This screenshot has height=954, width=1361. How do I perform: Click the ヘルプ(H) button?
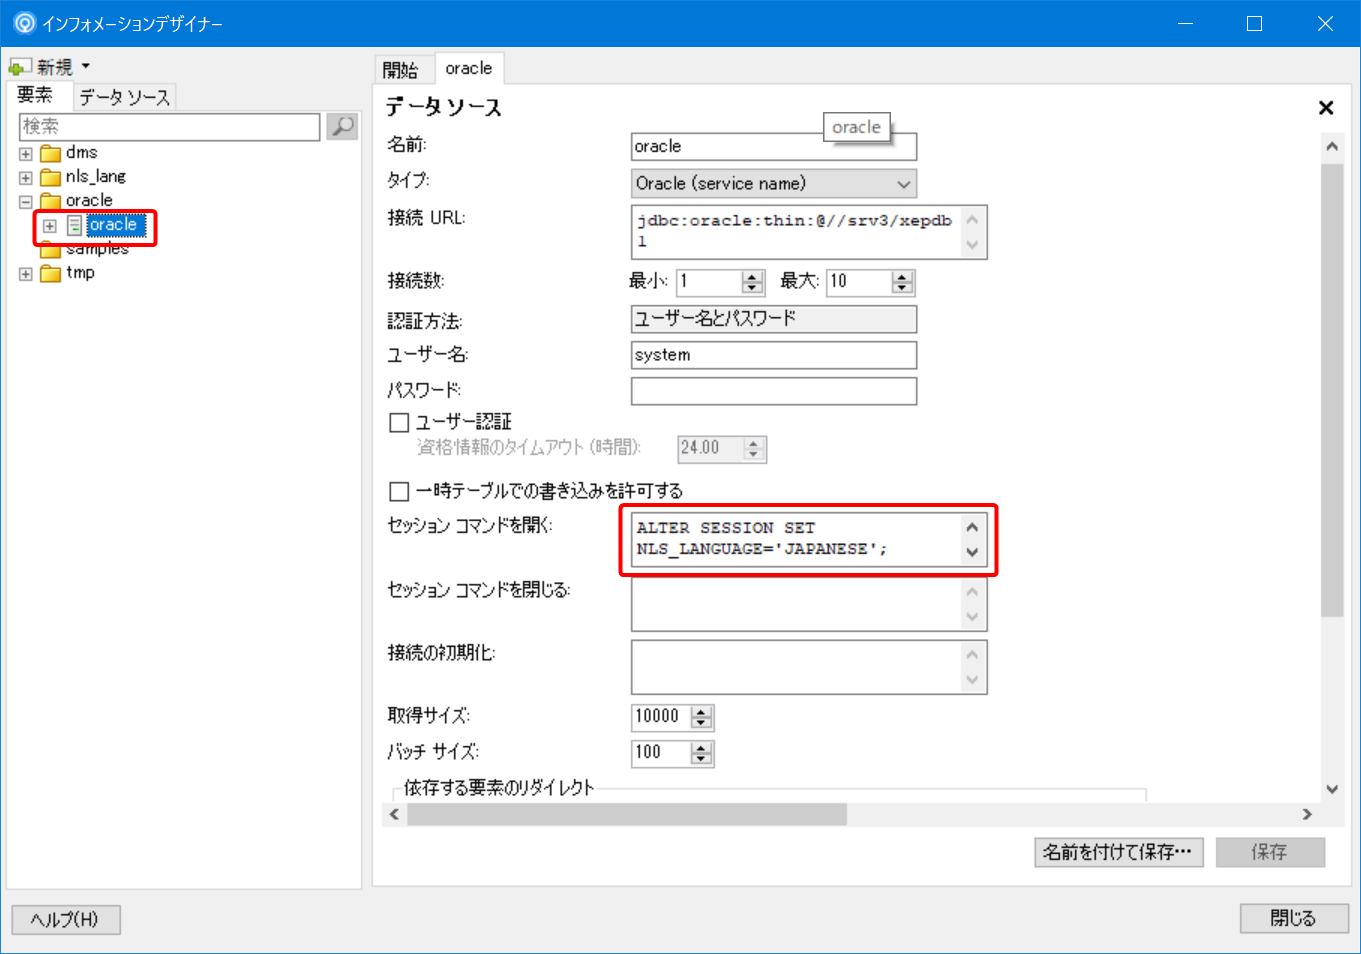[66, 920]
